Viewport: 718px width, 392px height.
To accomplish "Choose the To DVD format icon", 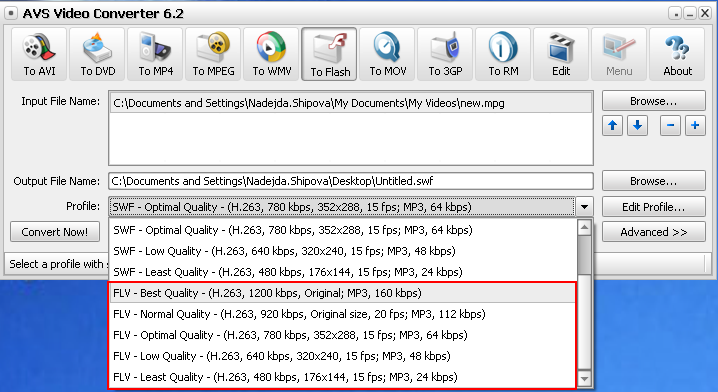I will pyautogui.click(x=97, y=54).
